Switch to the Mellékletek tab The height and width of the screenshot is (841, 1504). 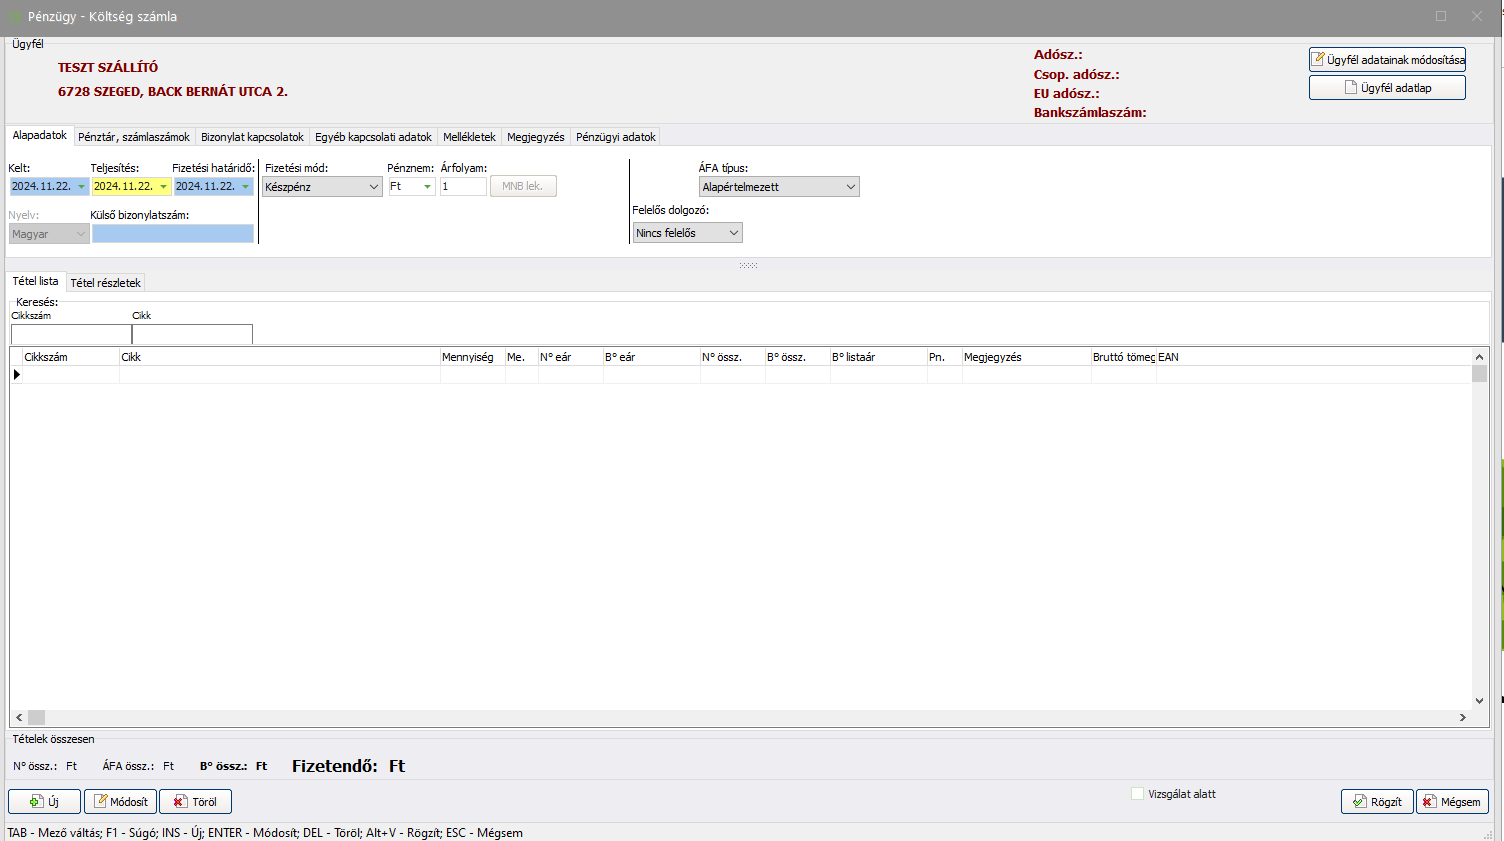(x=469, y=137)
